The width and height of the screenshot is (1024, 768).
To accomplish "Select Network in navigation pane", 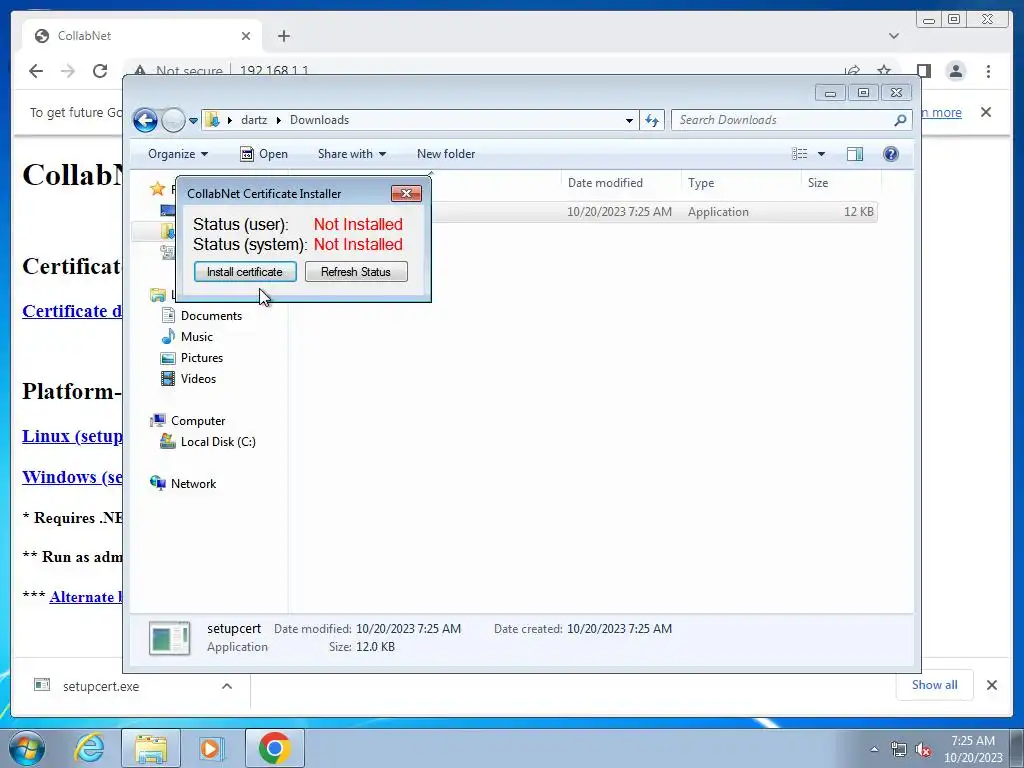I will point(184,484).
